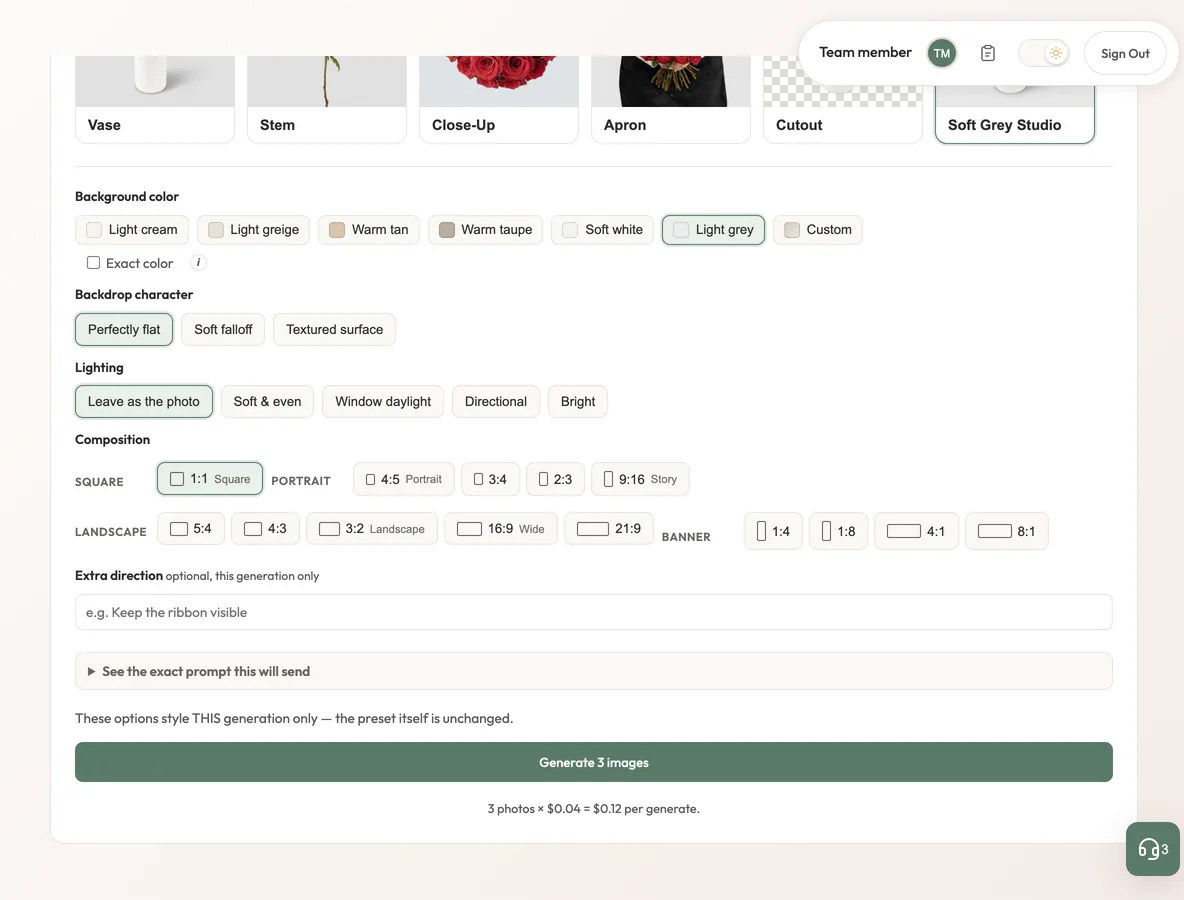The image size is (1184, 900).
Task: Pick Light cream background color
Action: (132, 230)
